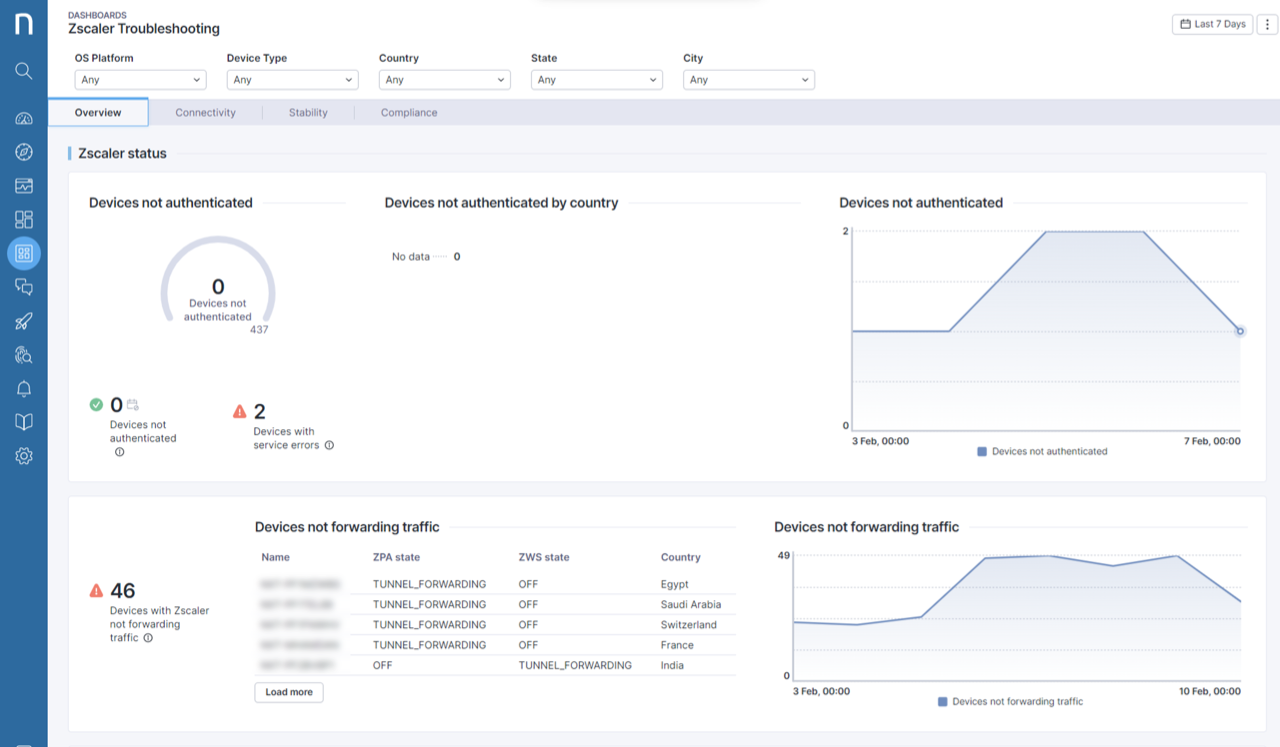Click the rocket Remote Actions sidebar icon
Image resolution: width=1280 pixels, height=747 pixels.
(x=24, y=320)
